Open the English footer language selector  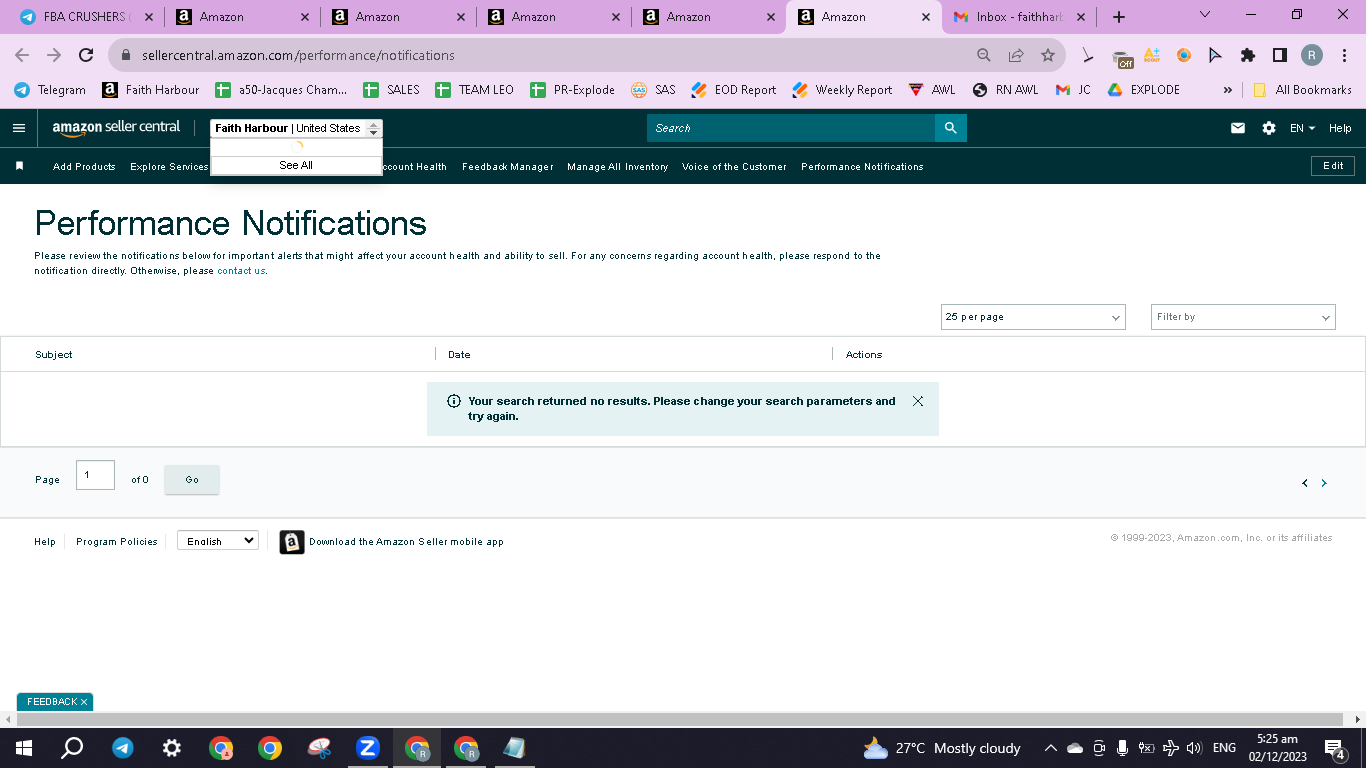(x=218, y=541)
